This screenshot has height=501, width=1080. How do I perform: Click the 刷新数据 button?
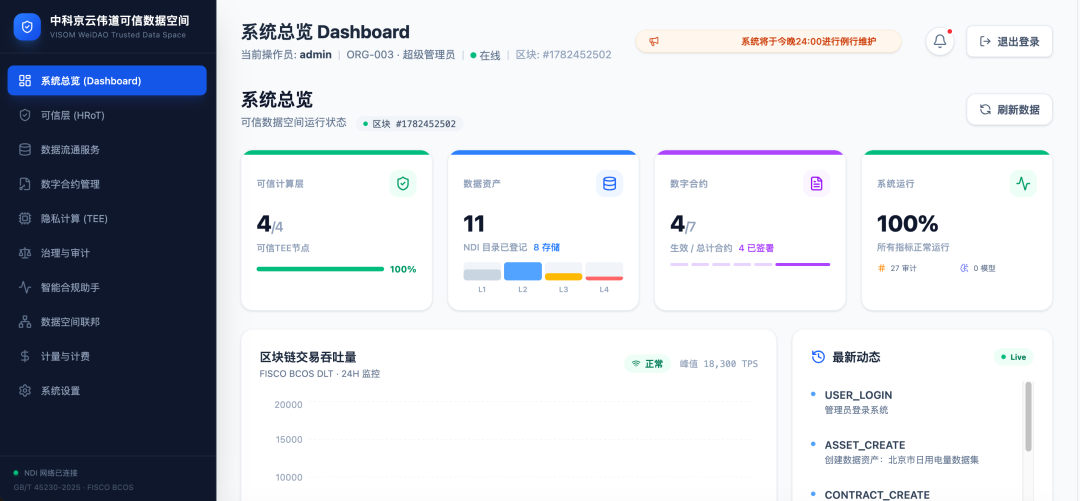[1009, 110]
